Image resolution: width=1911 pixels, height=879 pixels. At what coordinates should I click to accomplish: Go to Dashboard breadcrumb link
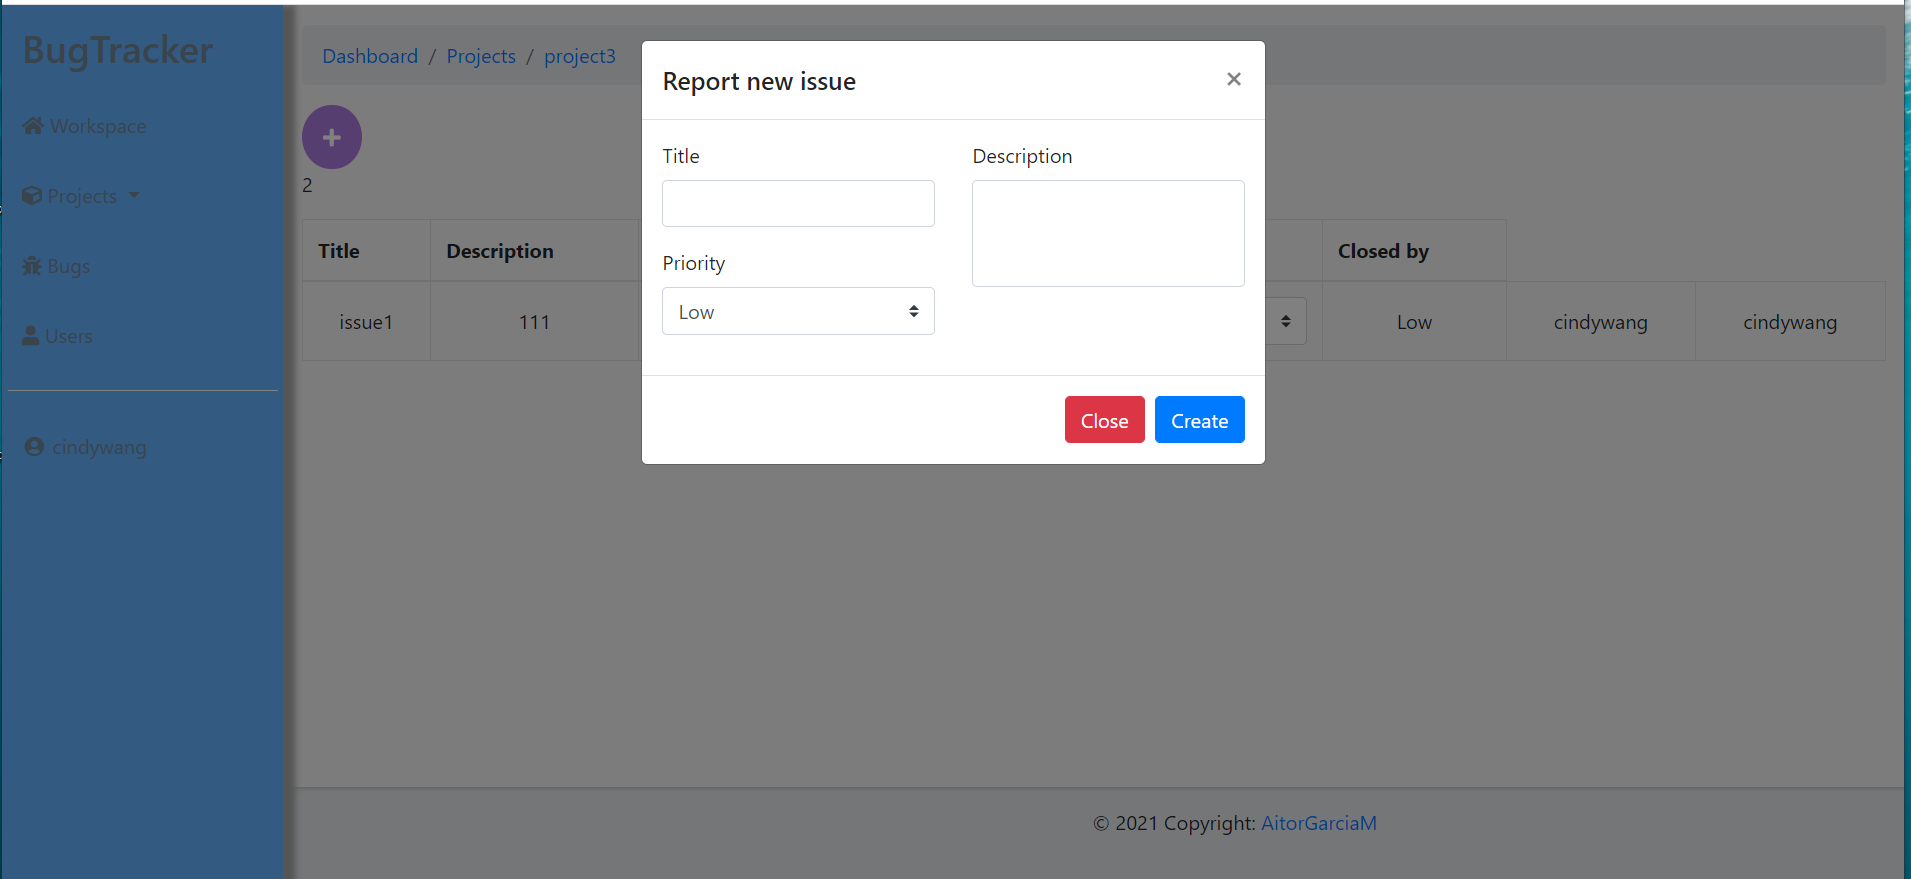[370, 56]
